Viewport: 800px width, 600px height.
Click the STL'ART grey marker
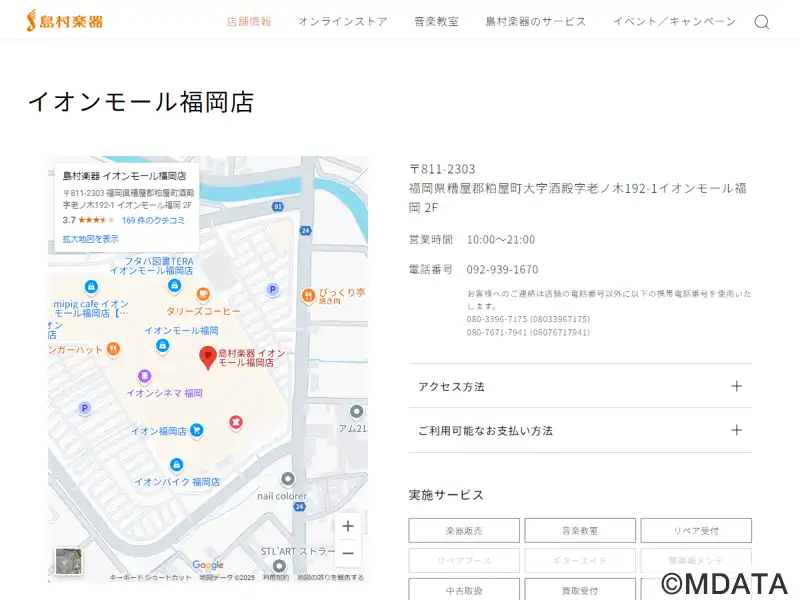click(279, 566)
